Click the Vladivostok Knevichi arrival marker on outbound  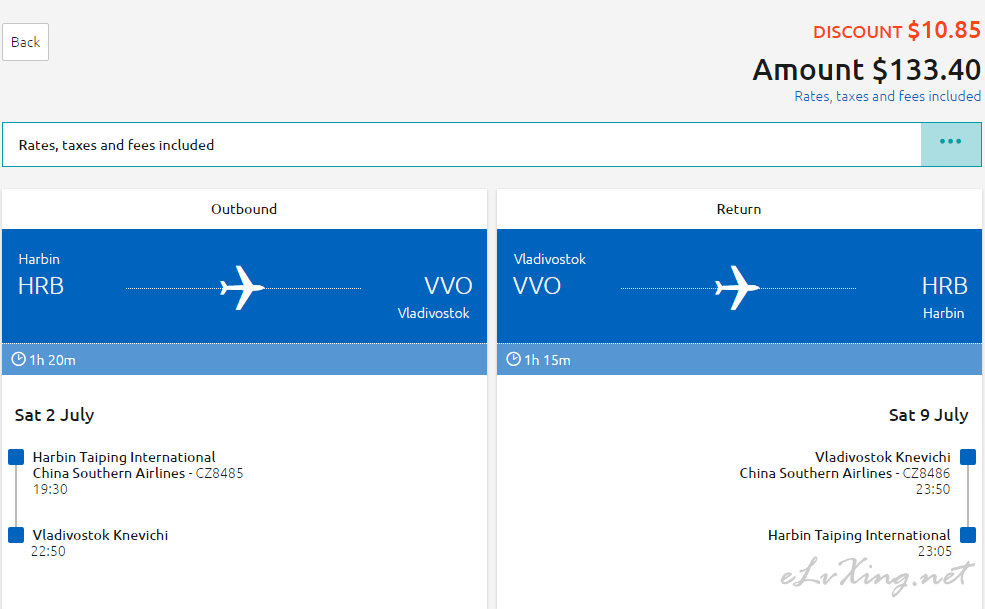16,535
